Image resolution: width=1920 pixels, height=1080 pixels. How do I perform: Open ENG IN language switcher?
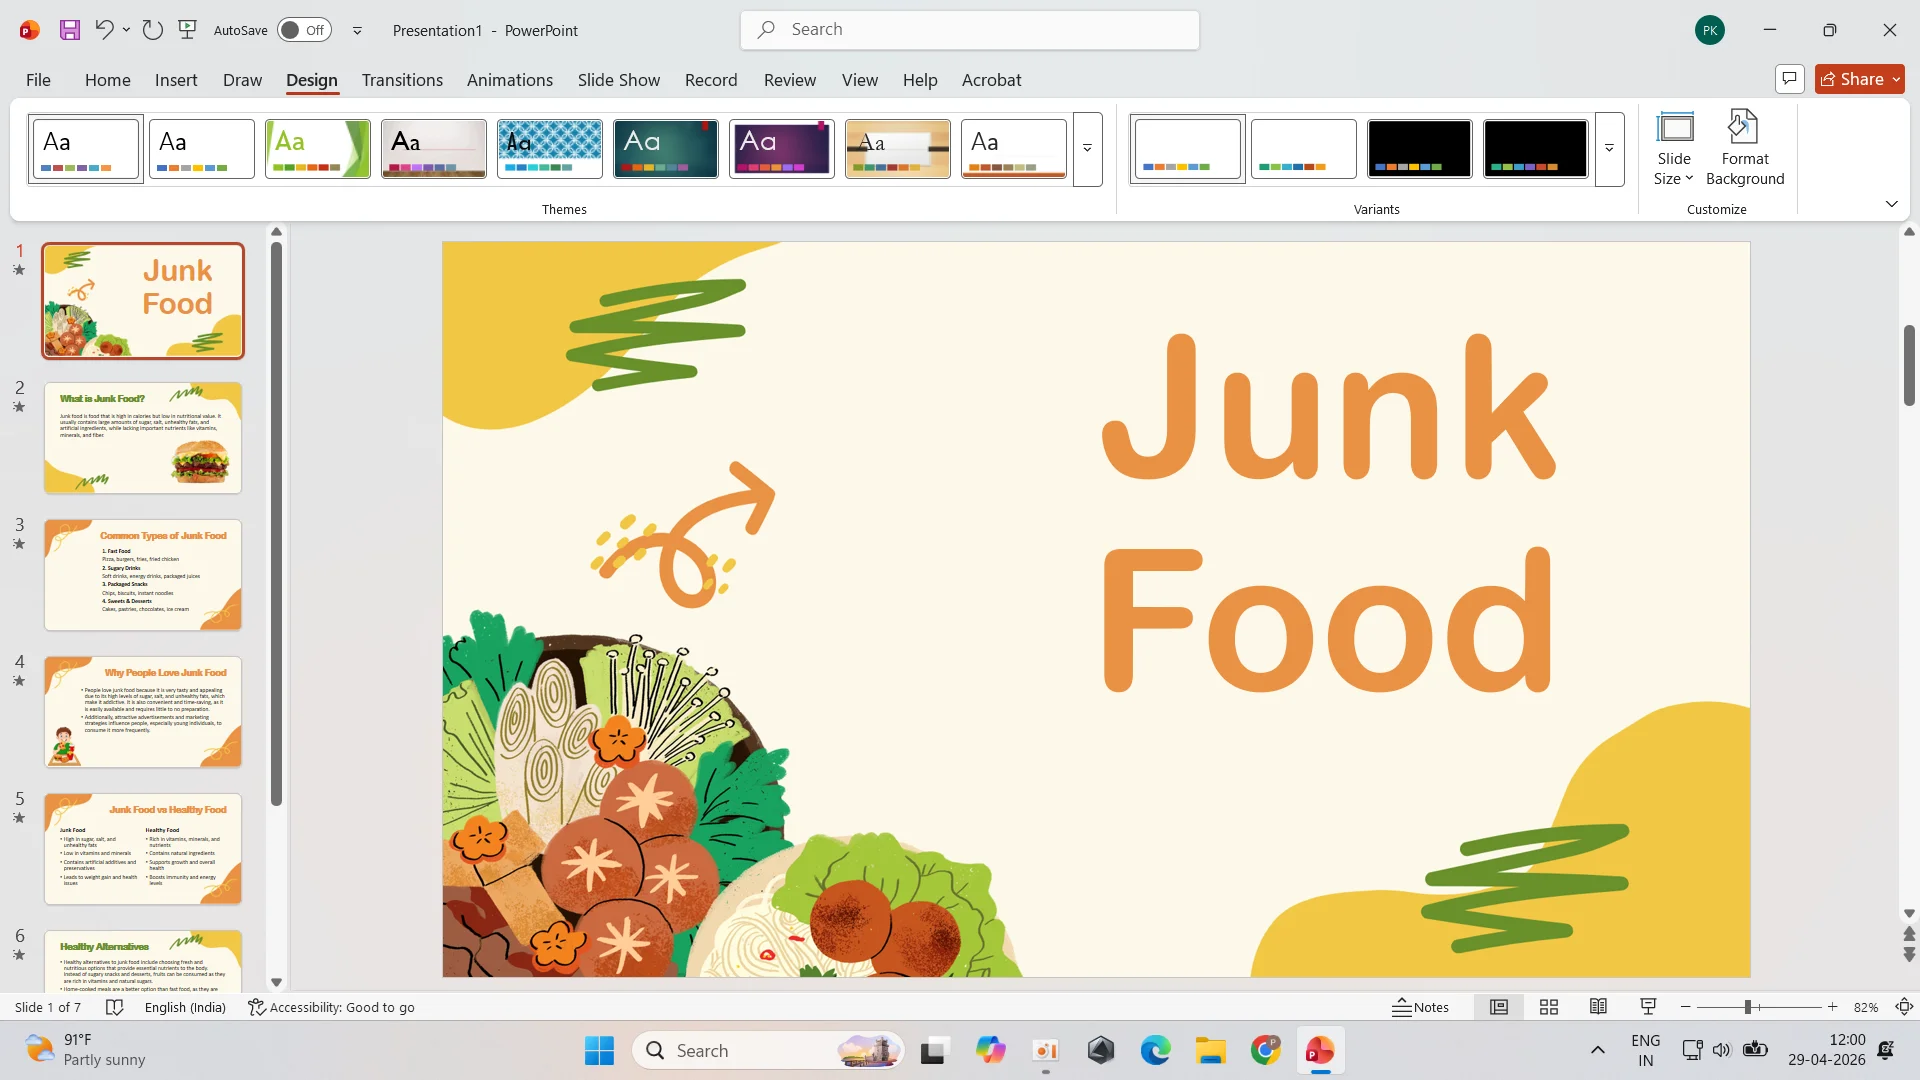pos(1645,1050)
